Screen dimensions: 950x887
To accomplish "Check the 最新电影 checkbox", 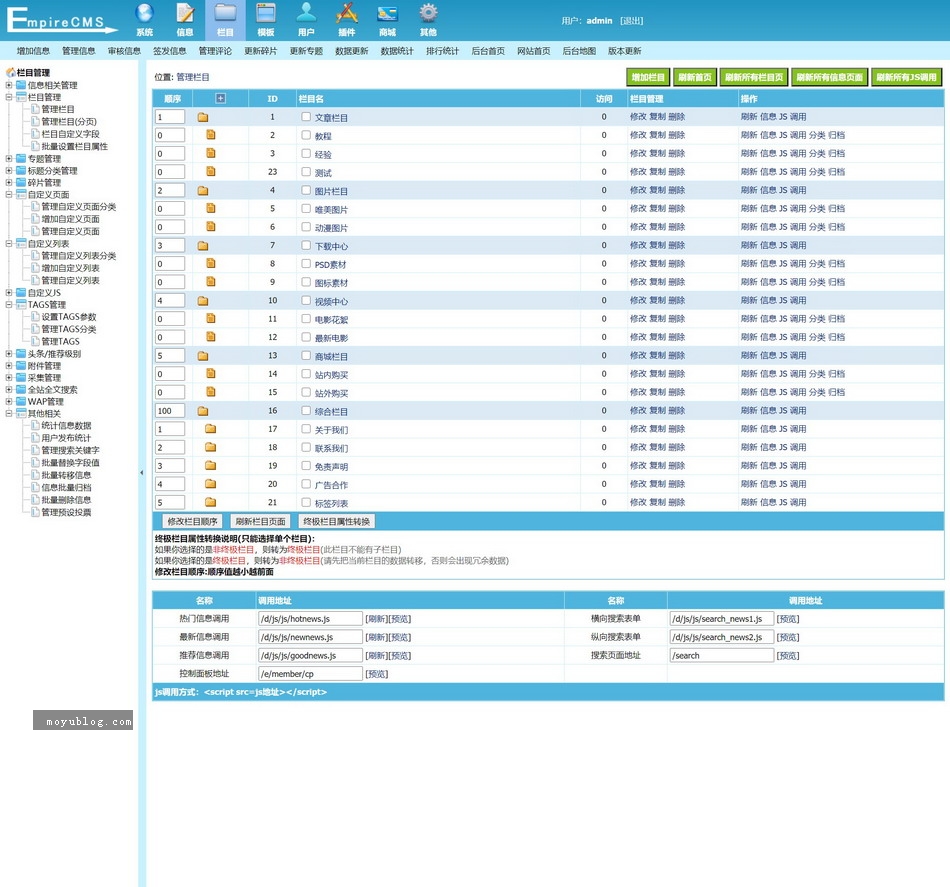I will 306,337.
